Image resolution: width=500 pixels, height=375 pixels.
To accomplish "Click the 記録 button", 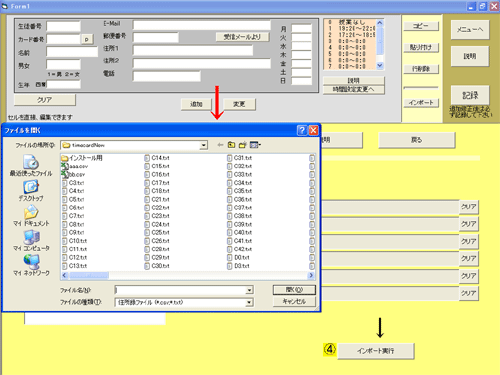I will [470, 95].
